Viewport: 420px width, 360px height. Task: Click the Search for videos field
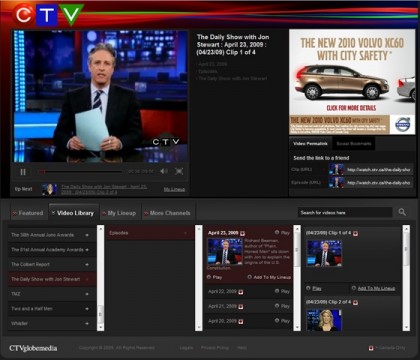tap(345, 212)
